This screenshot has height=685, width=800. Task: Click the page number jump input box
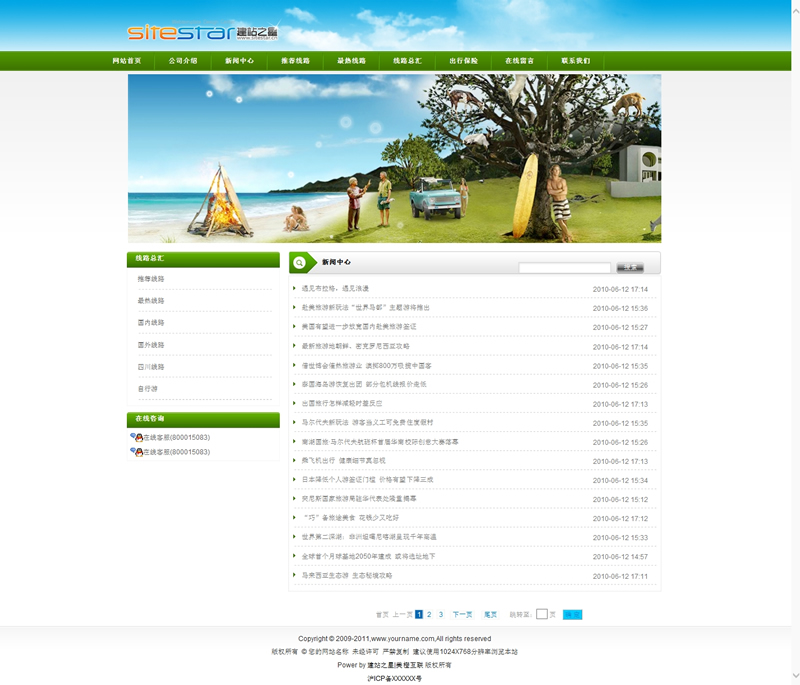tap(542, 614)
